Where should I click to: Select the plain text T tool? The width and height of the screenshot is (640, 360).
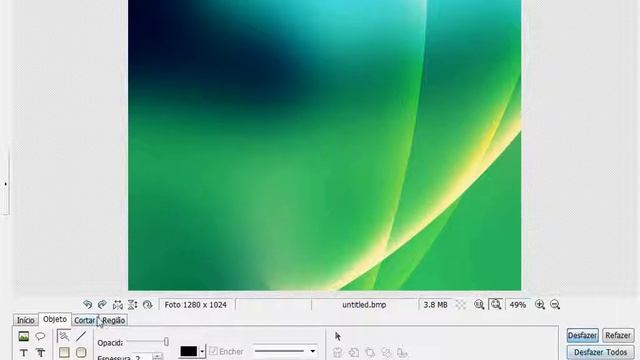click(24, 353)
